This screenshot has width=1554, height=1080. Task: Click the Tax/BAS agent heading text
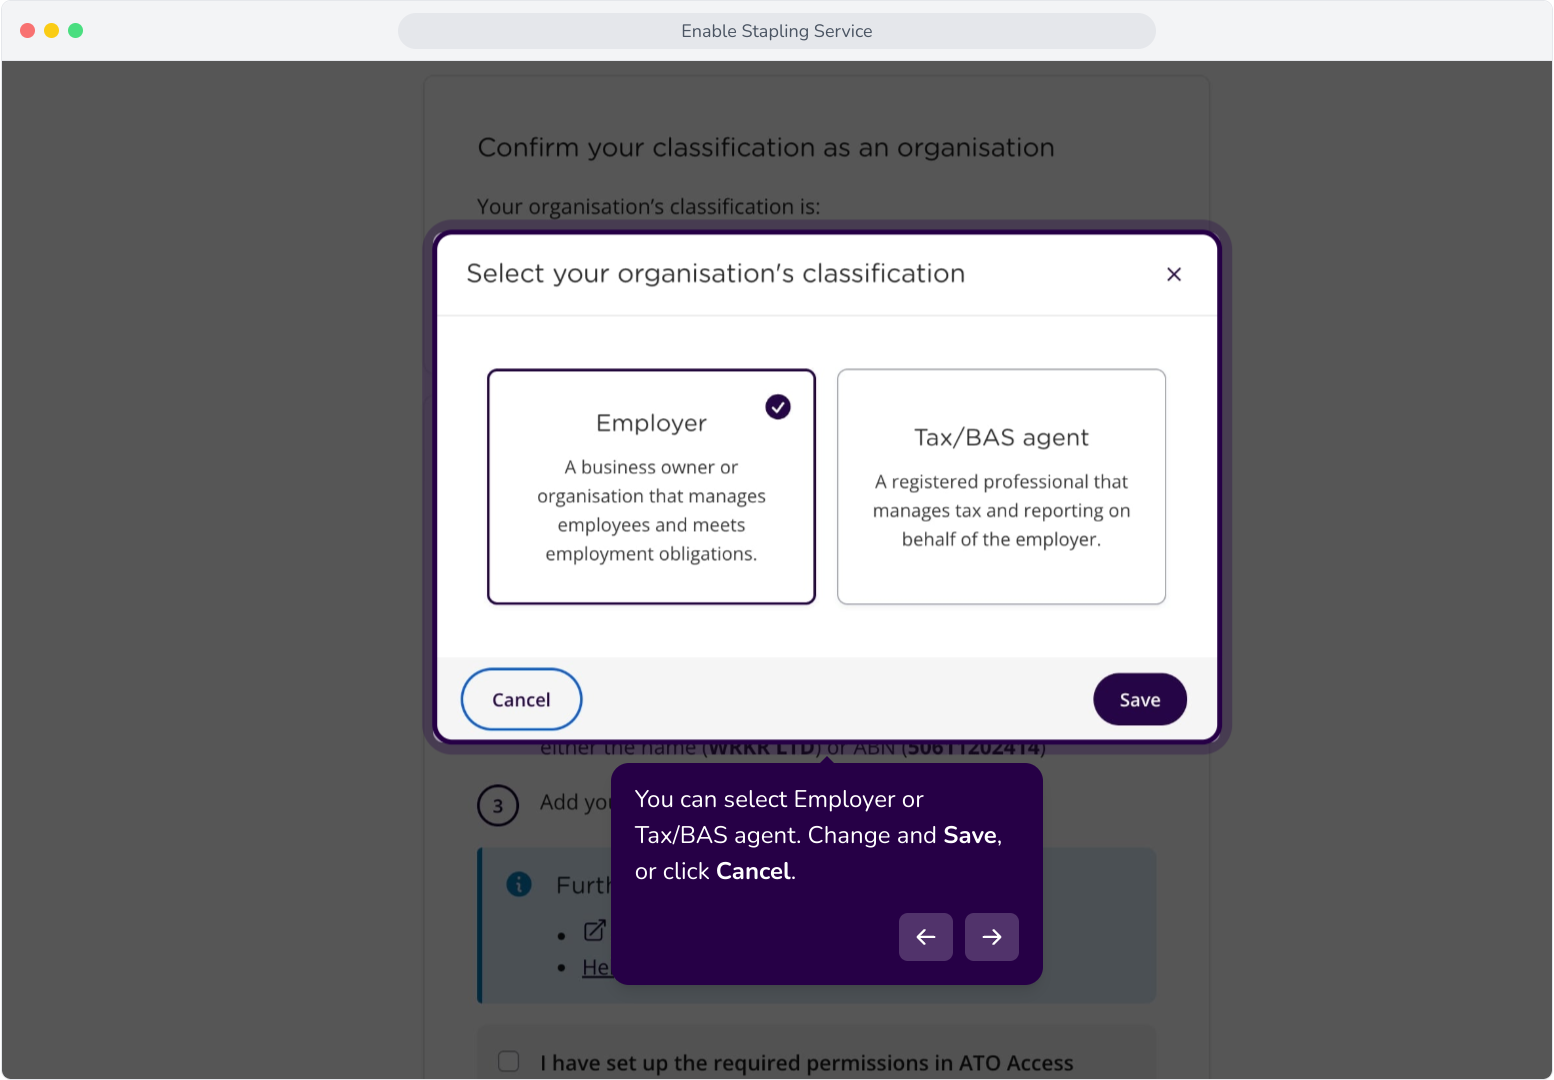point(1001,438)
